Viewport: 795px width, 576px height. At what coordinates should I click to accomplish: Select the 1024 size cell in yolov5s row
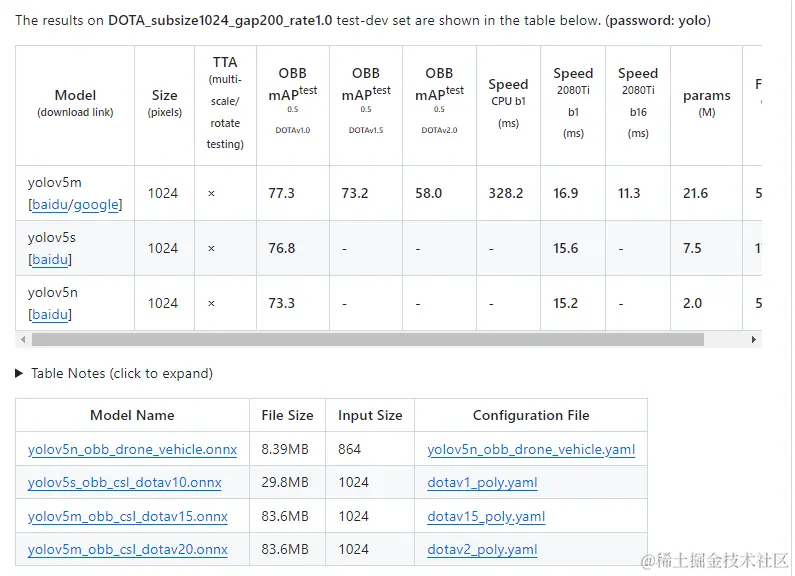[163, 248]
